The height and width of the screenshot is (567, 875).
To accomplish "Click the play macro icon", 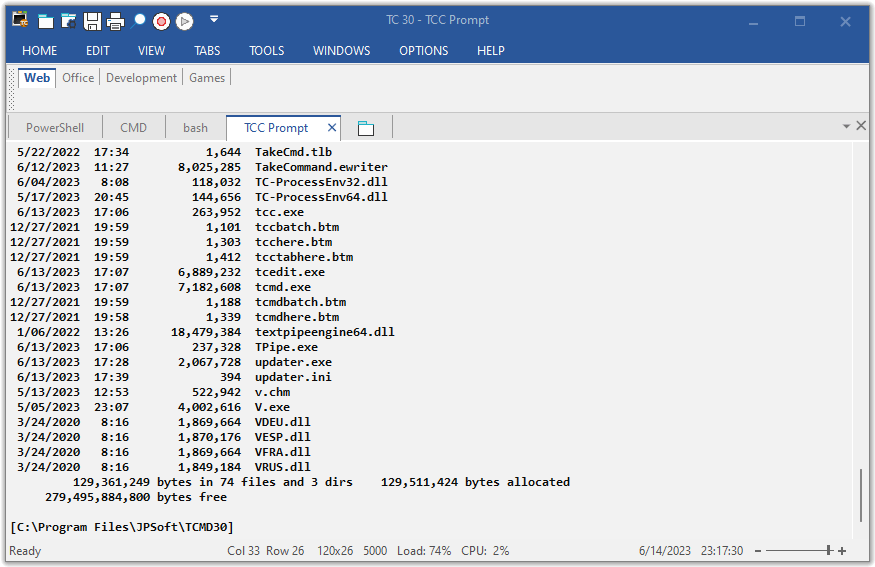I will [185, 21].
